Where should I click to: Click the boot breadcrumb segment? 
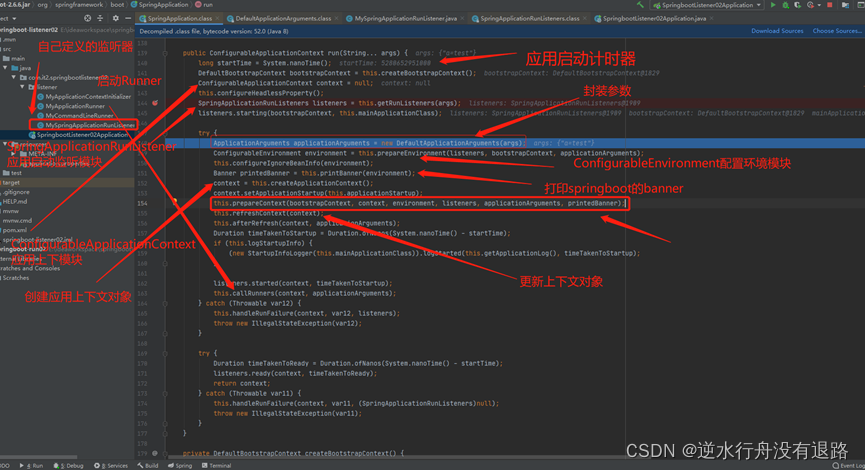click(118, 4)
